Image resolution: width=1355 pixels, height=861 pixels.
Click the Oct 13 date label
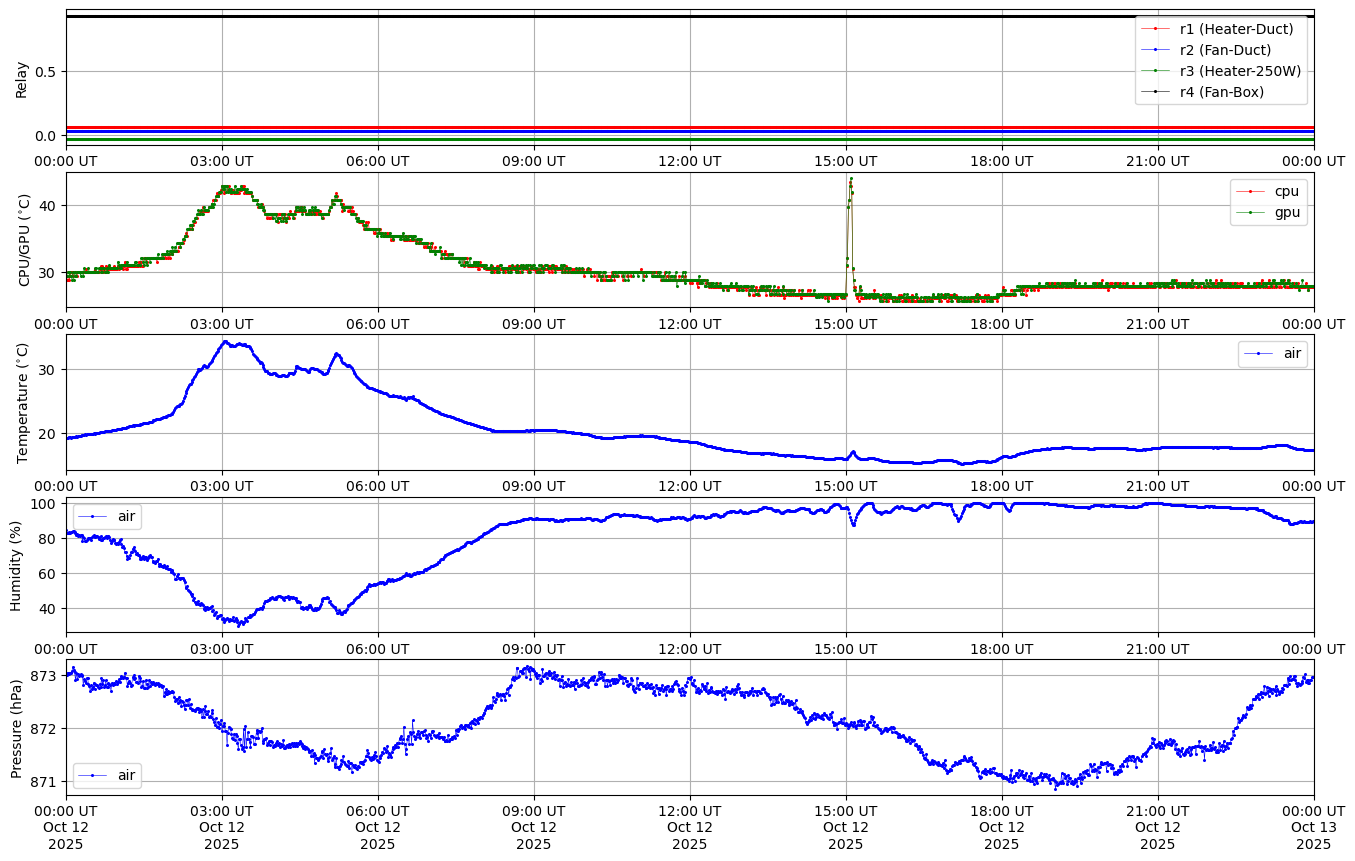[x=1313, y=827]
